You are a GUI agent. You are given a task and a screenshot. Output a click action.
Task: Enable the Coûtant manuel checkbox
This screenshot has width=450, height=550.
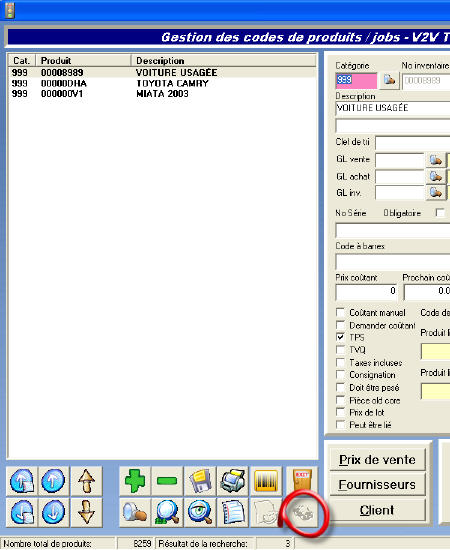(x=340, y=312)
